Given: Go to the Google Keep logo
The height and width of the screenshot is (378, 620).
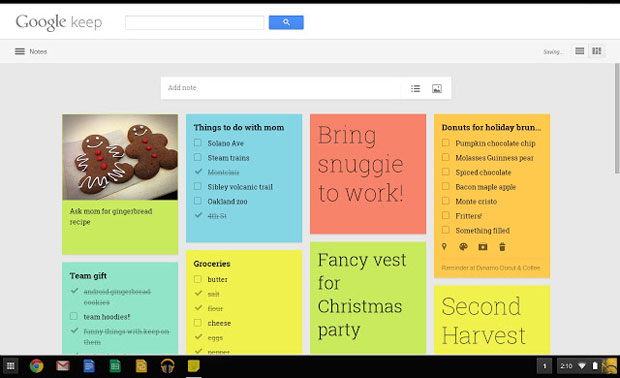Looking at the screenshot, I should (59, 23).
